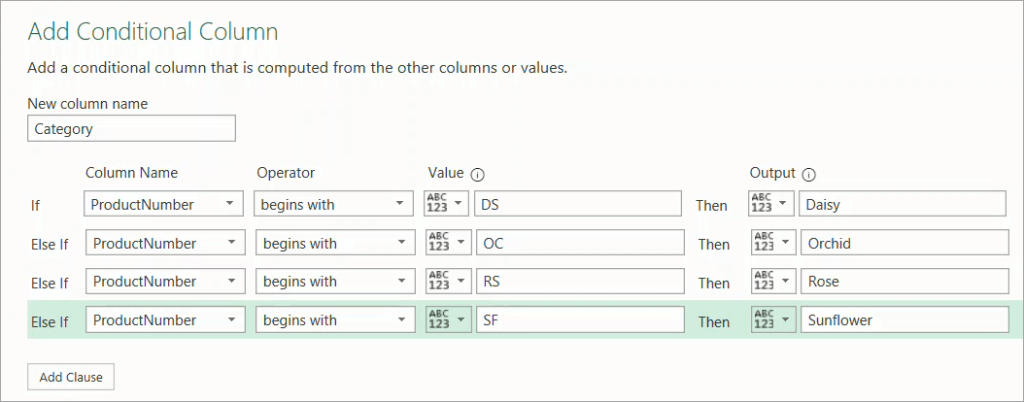Screen dimensions: 1024x402
Task: Click the New column name label
Action: [x=88, y=103]
